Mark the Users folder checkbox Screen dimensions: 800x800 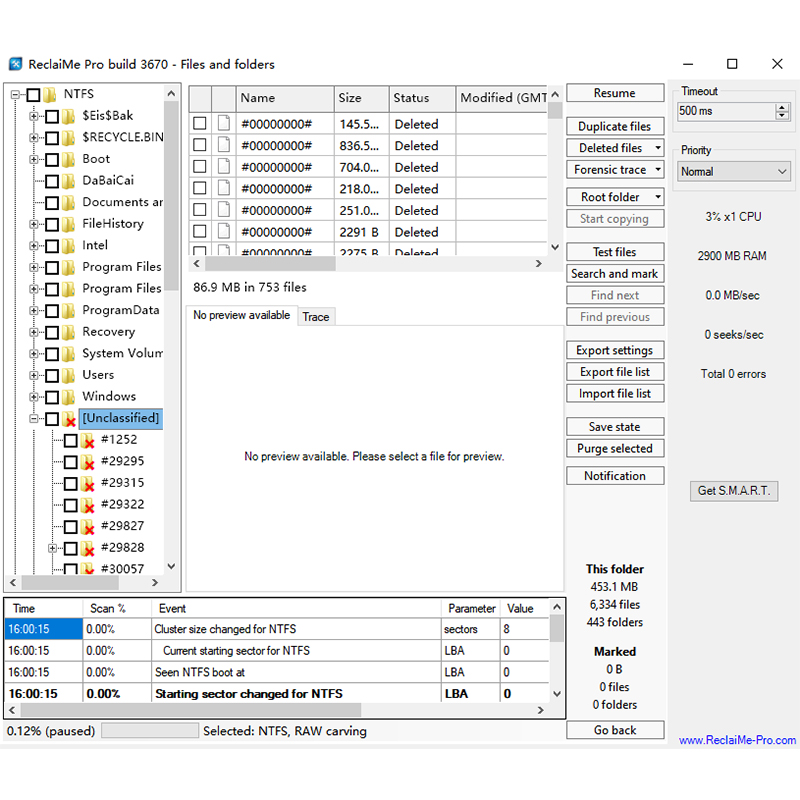52,376
